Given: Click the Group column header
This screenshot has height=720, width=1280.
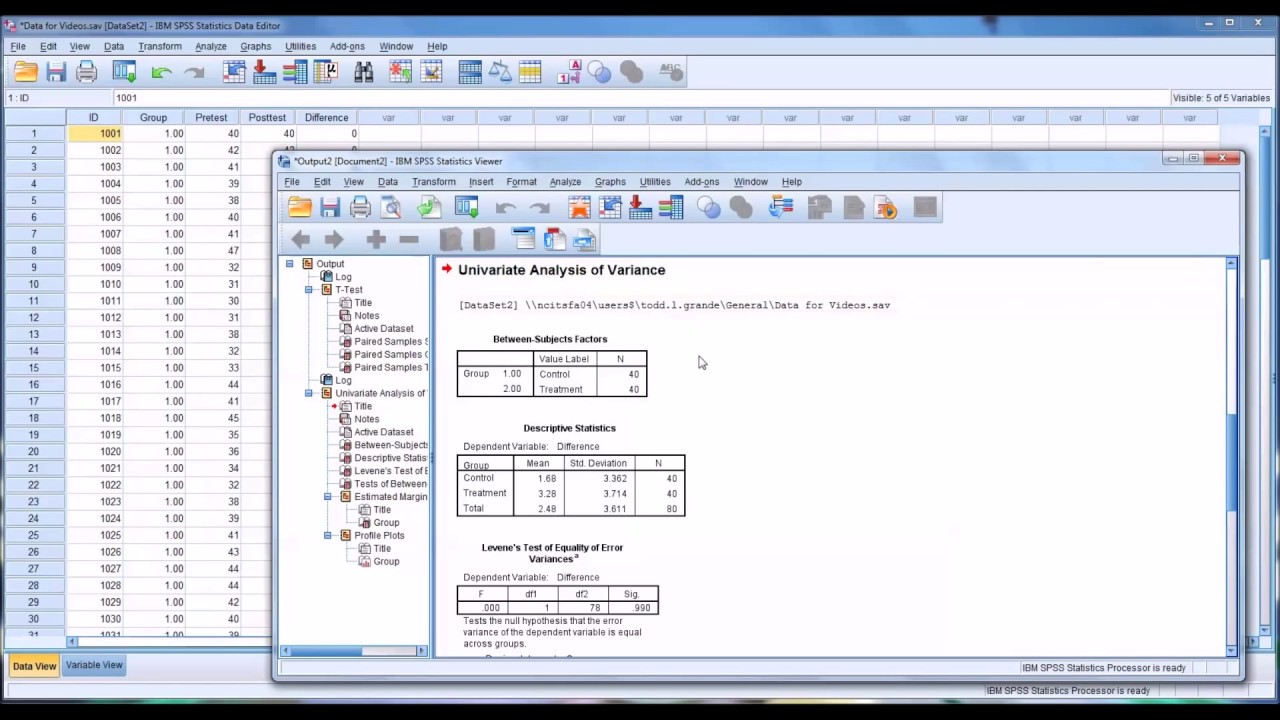Looking at the screenshot, I should tap(153, 117).
